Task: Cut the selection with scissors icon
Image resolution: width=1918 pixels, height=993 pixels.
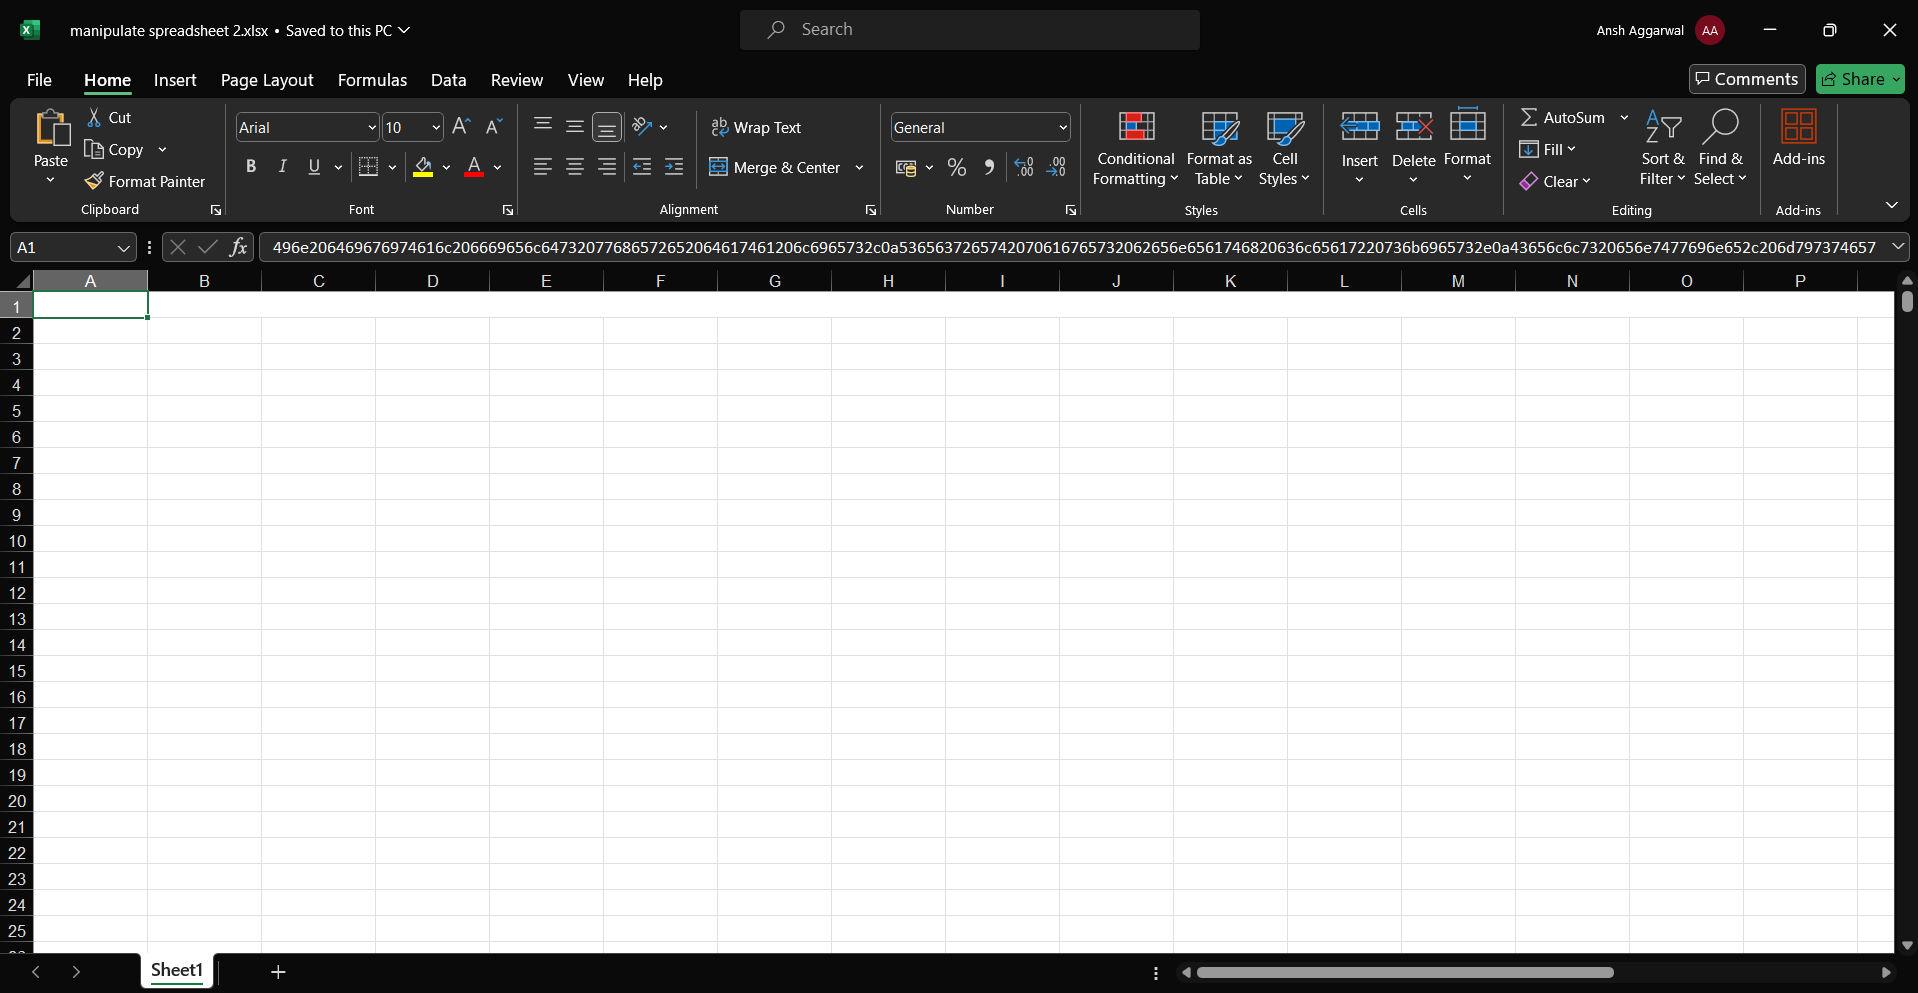Action: point(94,117)
